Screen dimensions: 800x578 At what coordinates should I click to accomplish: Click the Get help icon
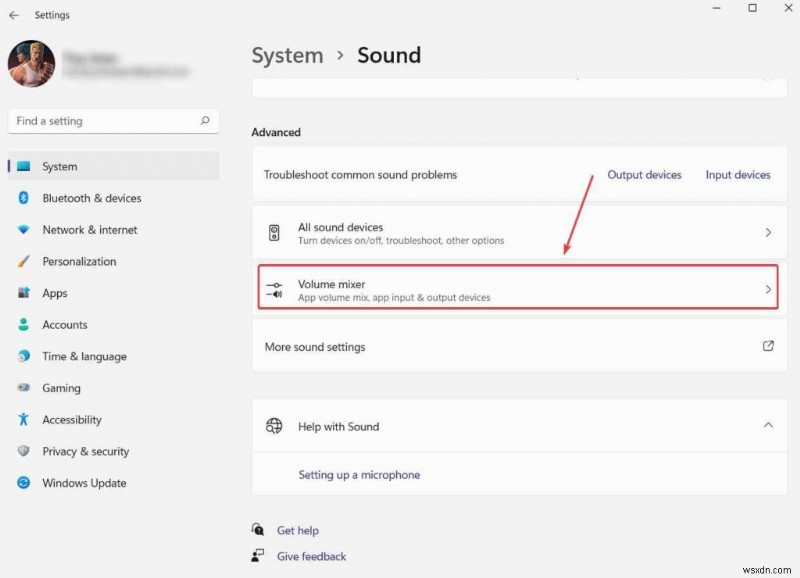tap(258, 530)
